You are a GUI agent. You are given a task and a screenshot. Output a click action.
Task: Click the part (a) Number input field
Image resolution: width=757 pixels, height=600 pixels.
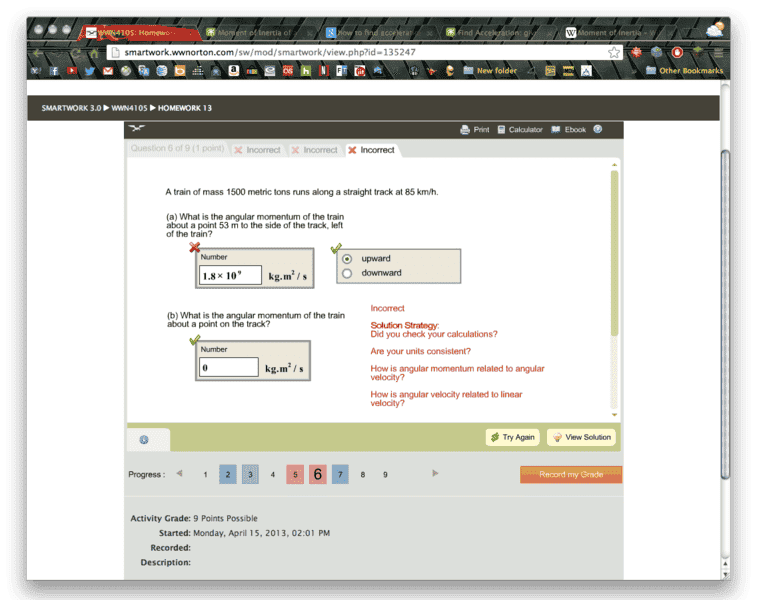231,275
